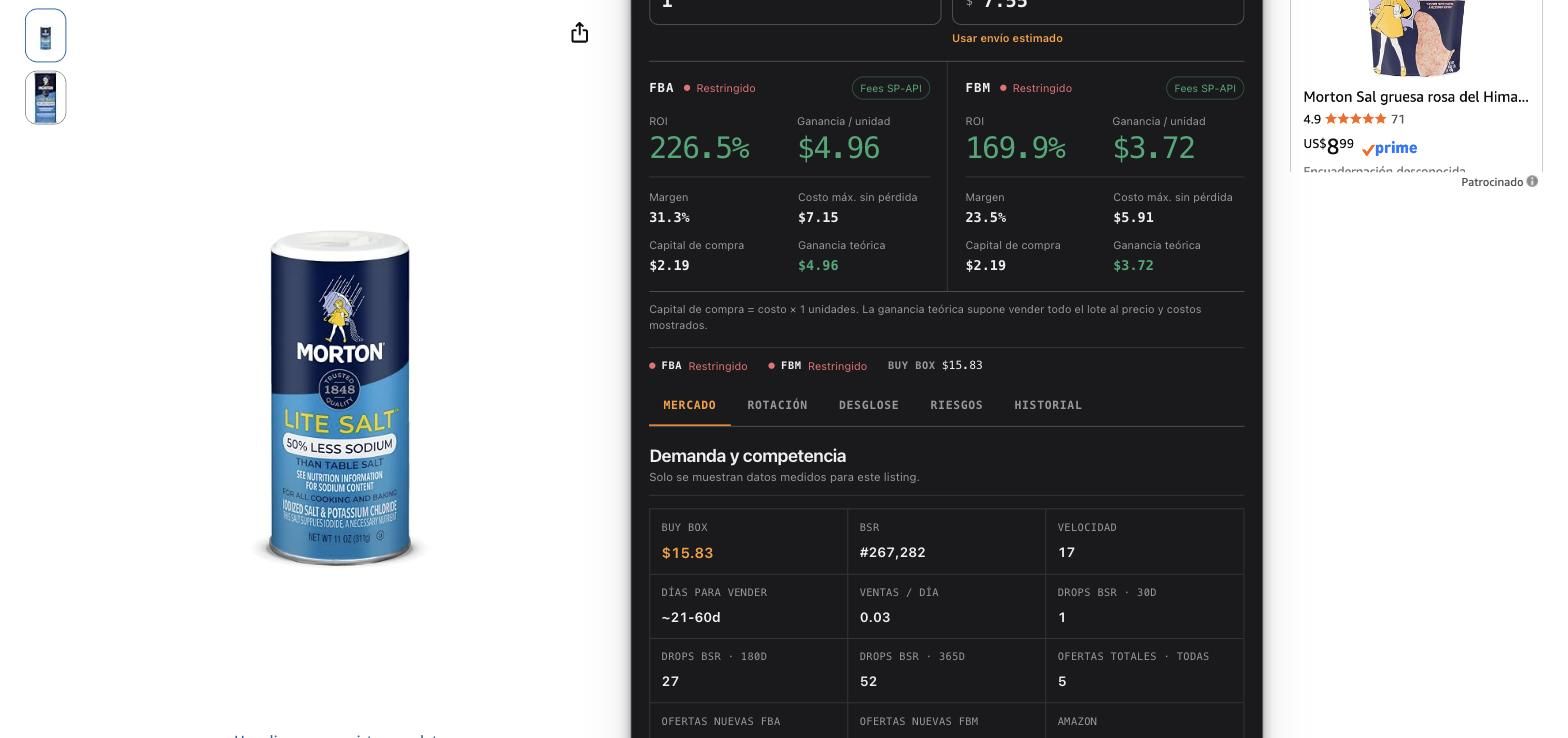Show the HISTORIAL tab
Viewport: 1568px width, 738px height.
tap(1048, 405)
